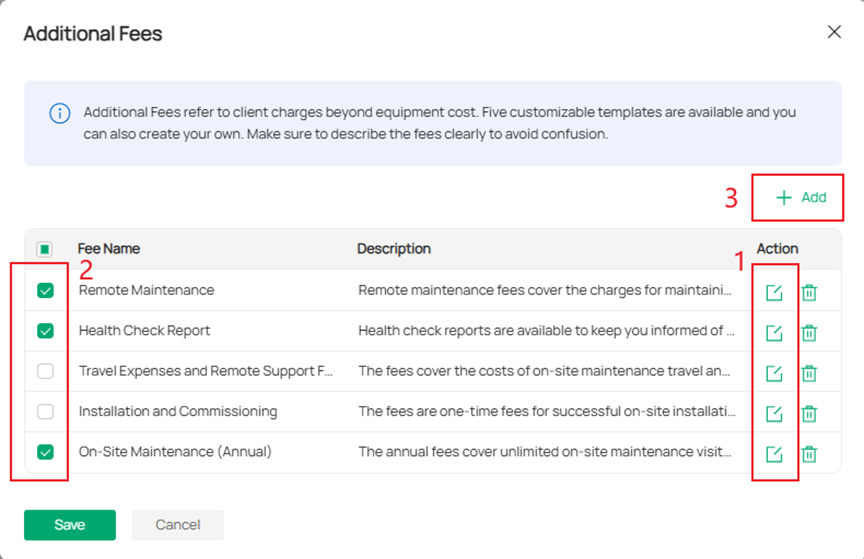This screenshot has height=559, width=864.
Task: Cancel the additional fees changes
Action: 178,525
